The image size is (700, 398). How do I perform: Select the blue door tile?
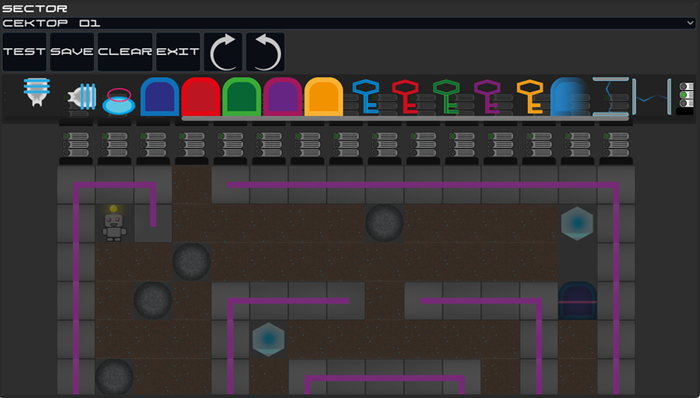159,97
